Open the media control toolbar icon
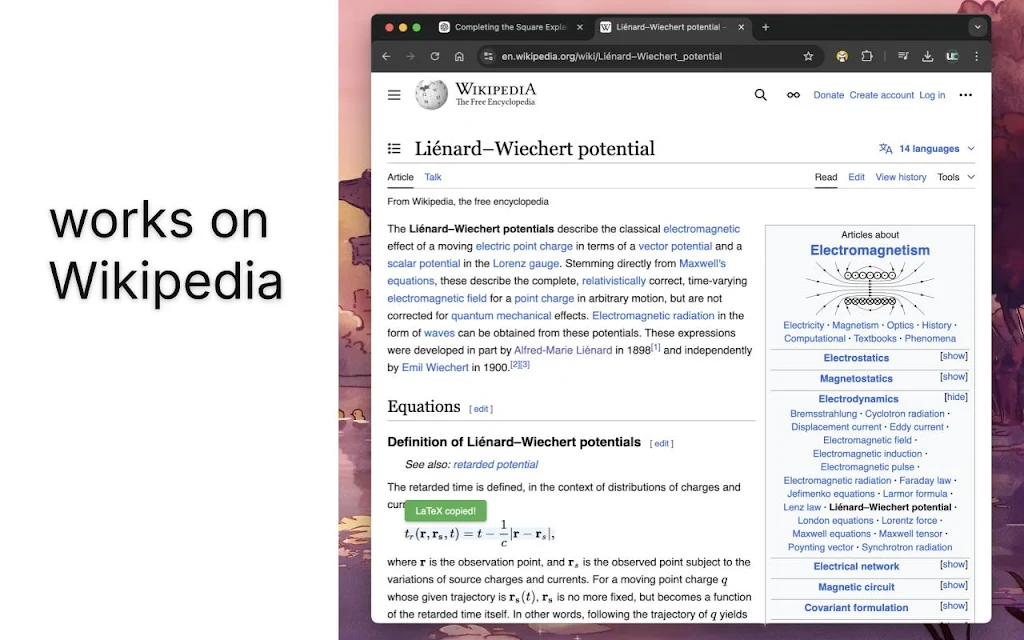 (x=903, y=56)
